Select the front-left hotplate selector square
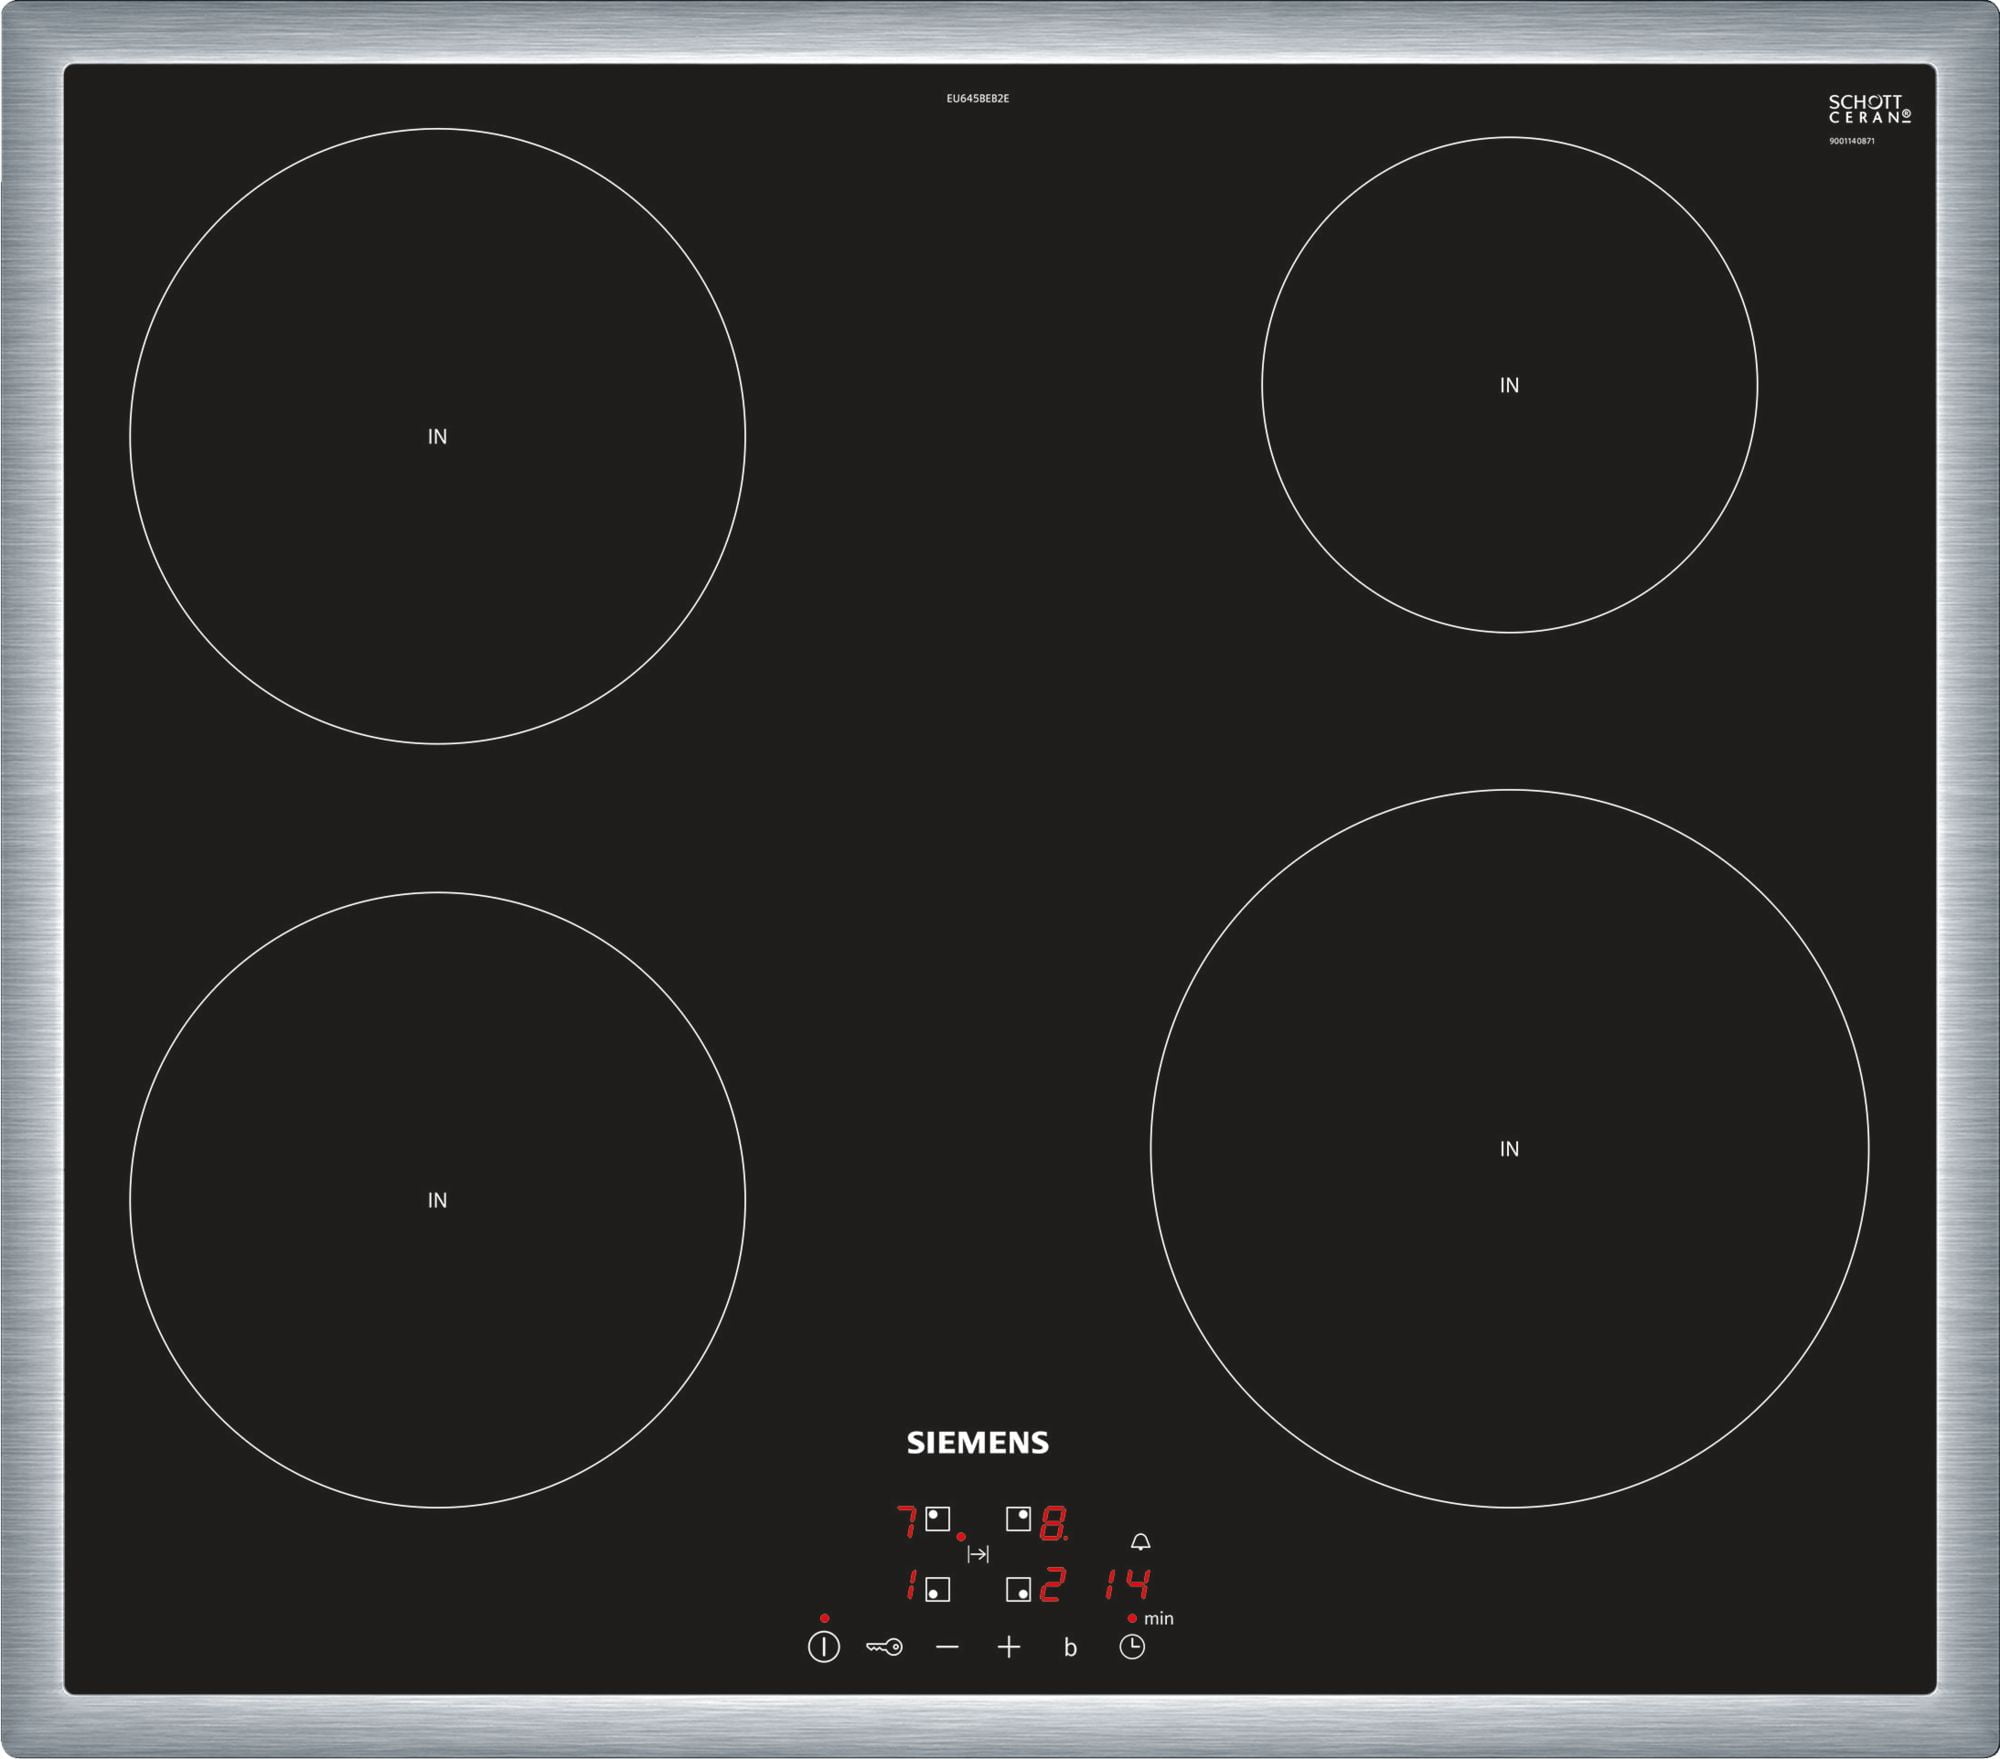 pos(937,1590)
